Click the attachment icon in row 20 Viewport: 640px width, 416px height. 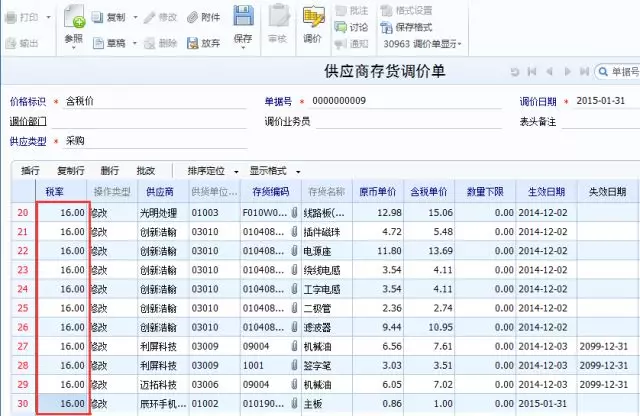point(294,212)
